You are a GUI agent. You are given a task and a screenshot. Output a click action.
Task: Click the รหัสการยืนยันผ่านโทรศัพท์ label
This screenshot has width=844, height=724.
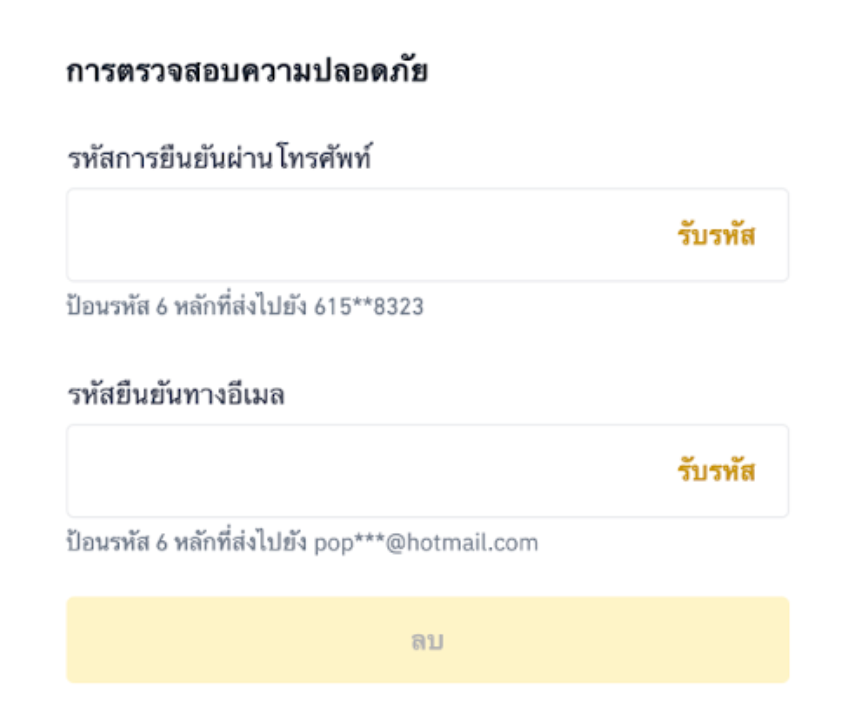point(219,158)
